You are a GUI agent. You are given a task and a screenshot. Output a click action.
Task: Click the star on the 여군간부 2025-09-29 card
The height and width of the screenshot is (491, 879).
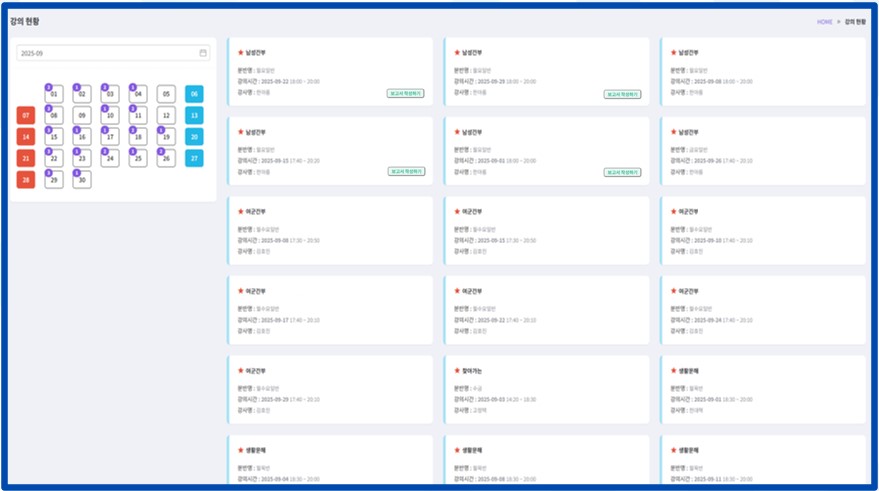point(240,370)
